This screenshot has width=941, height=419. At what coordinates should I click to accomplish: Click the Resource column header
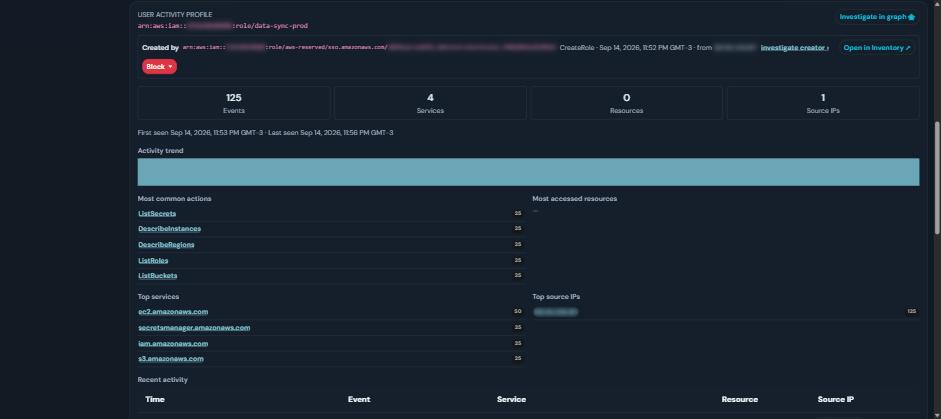pos(739,399)
